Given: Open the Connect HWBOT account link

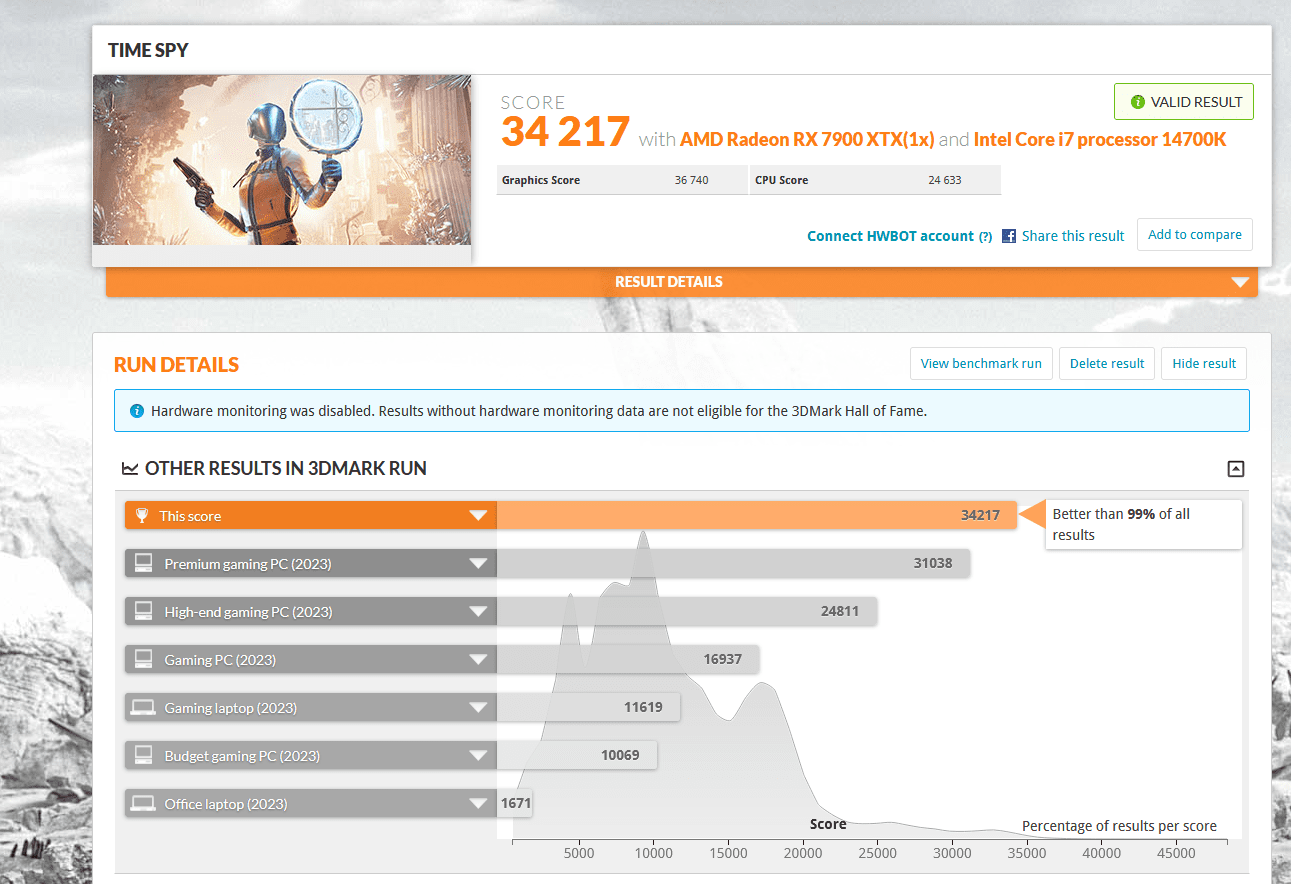Looking at the screenshot, I should tap(891, 236).
